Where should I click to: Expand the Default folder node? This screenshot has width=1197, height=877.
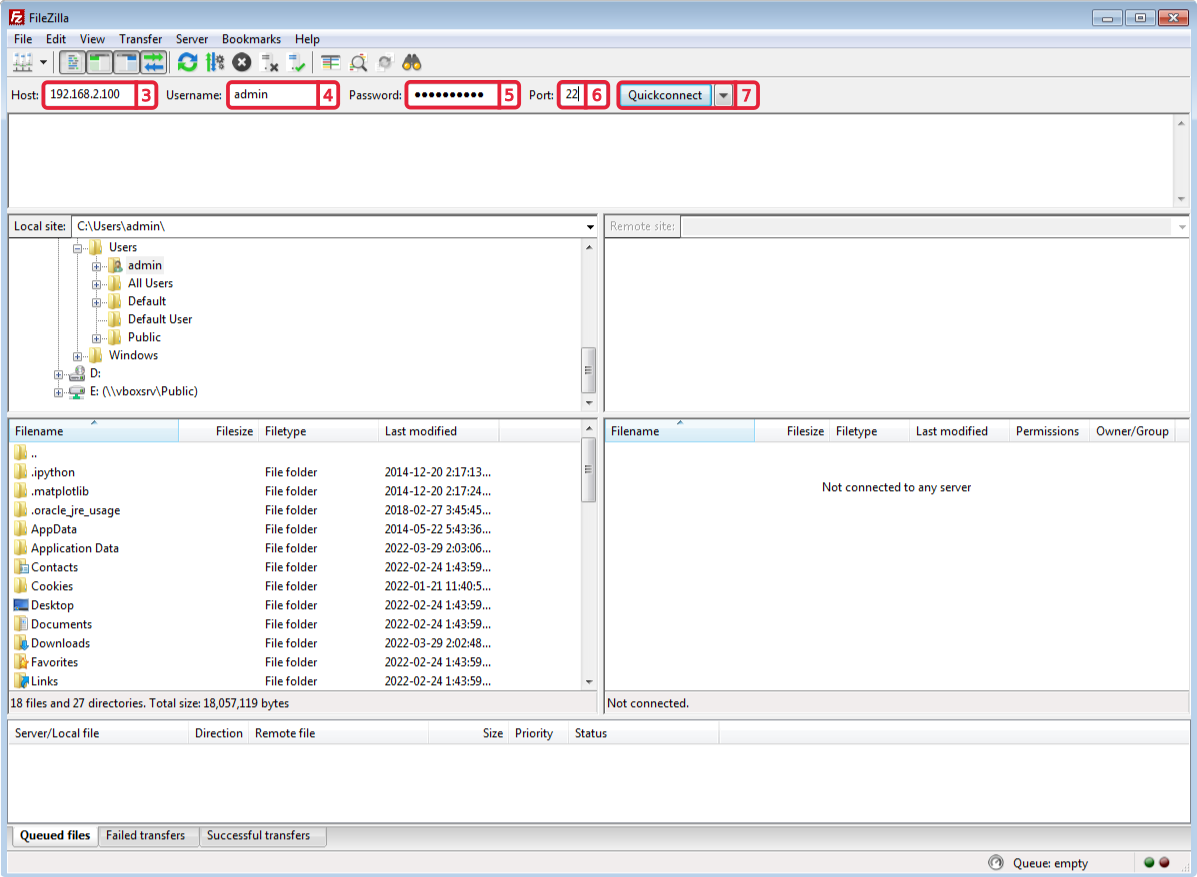(x=96, y=302)
